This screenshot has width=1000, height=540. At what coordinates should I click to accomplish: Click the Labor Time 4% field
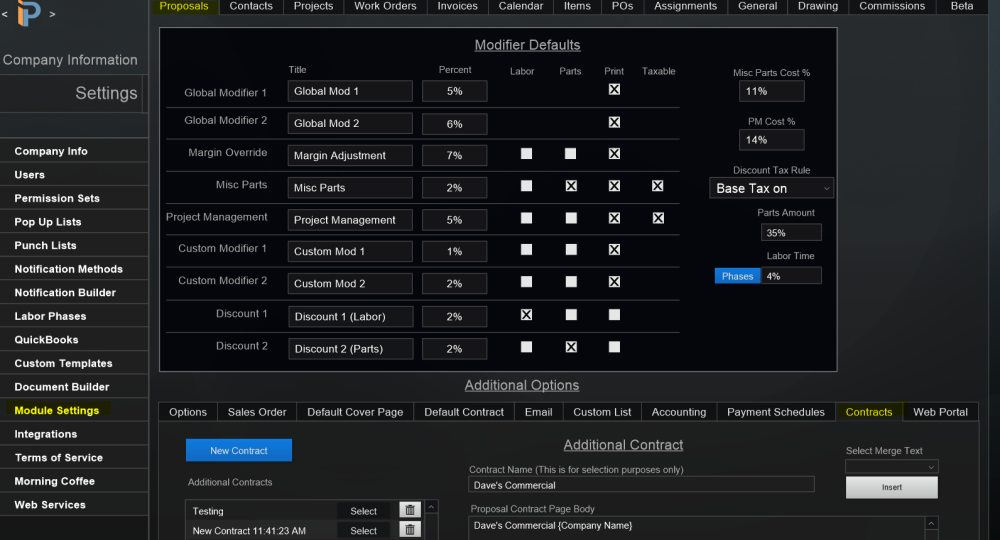pos(791,276)
